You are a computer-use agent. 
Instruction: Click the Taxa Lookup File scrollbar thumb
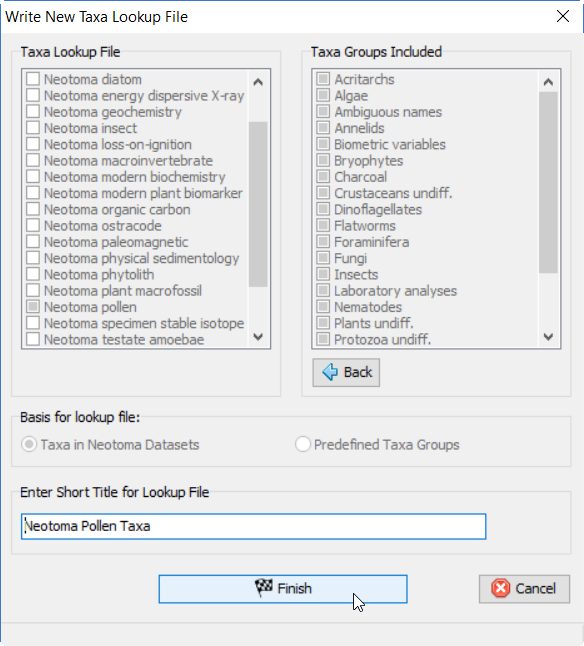pos(258,204)
